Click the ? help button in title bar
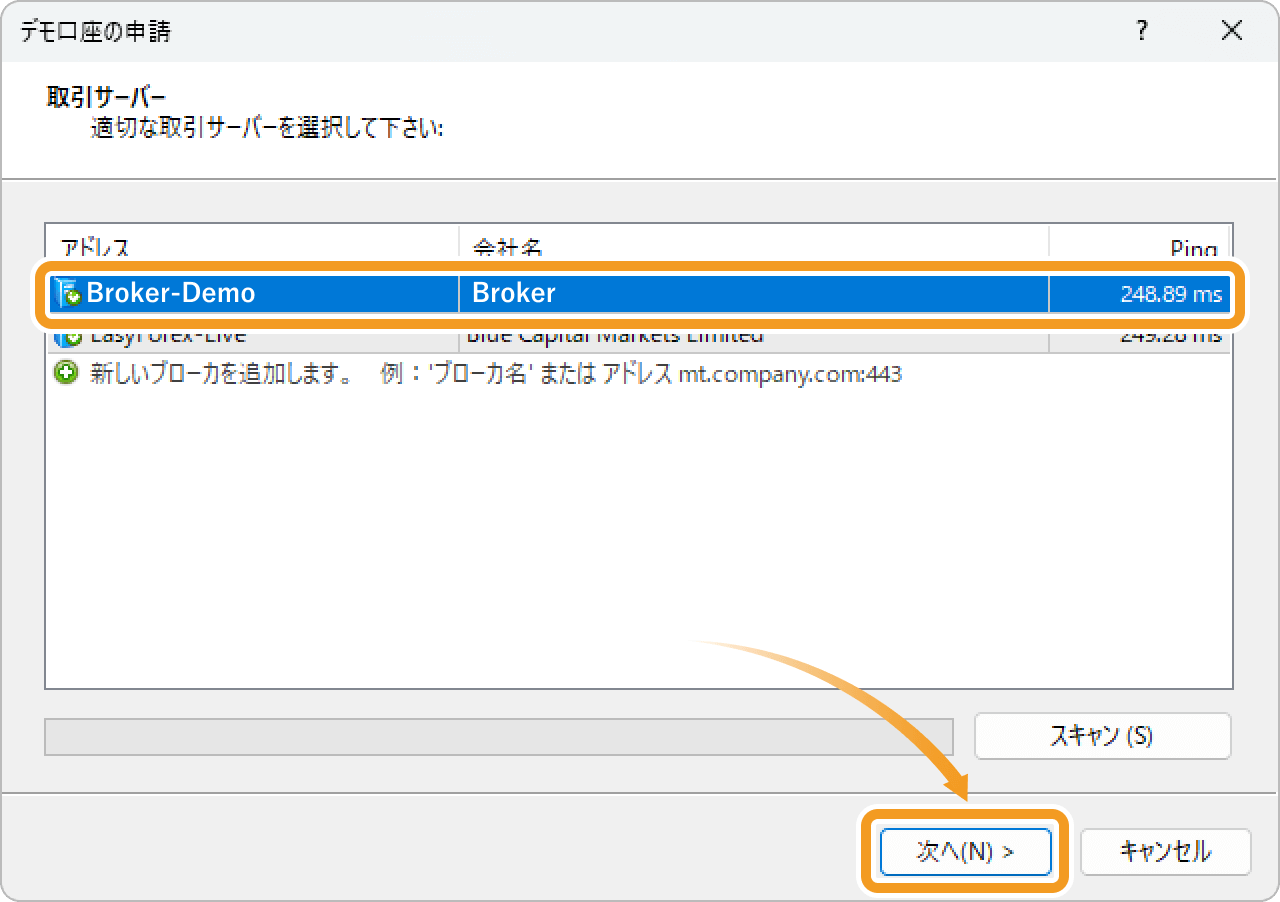Viewport: 1280px width, 902px height. point(1141,31)
